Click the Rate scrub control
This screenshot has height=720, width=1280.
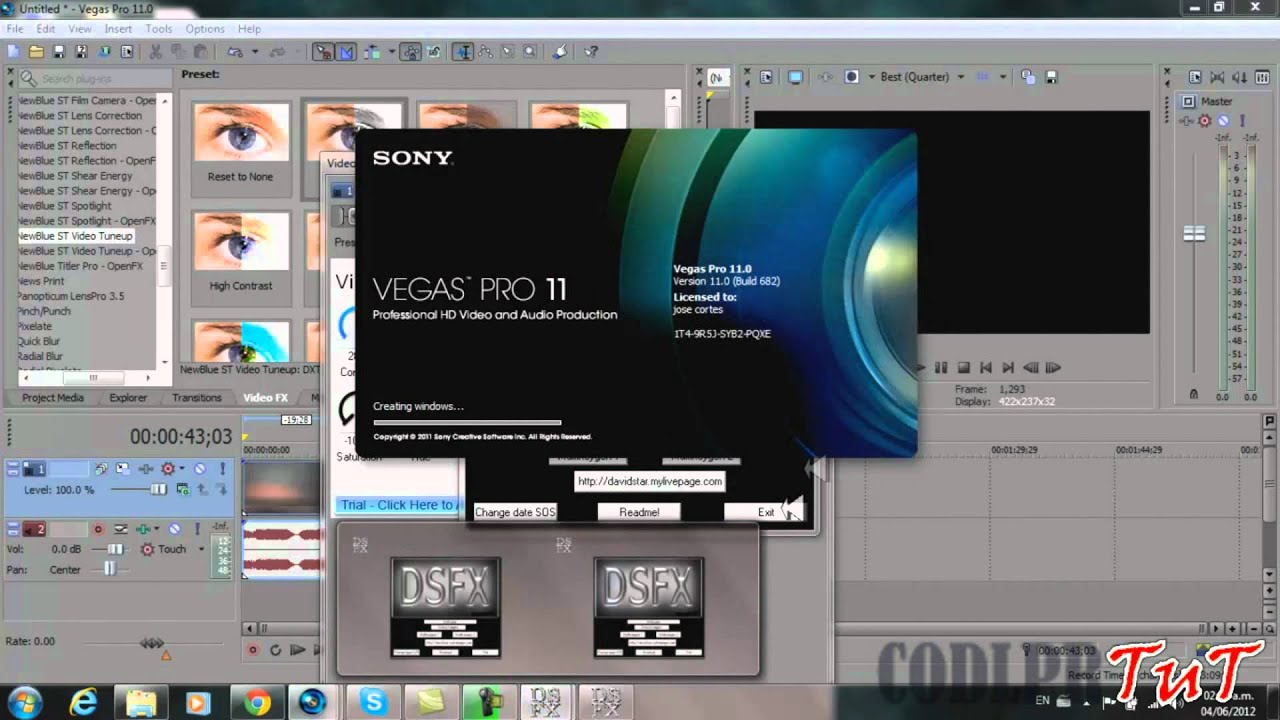[x=152, y=642]
